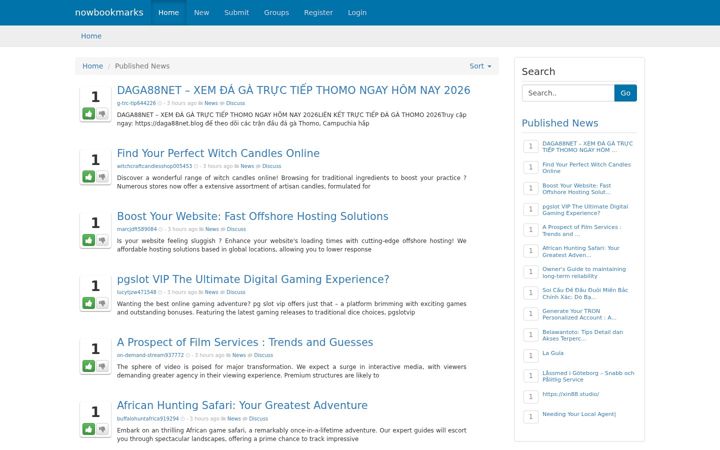Screen dimensions: 720x450
Task: Open the Login page
Action: [x=357, y=12]
